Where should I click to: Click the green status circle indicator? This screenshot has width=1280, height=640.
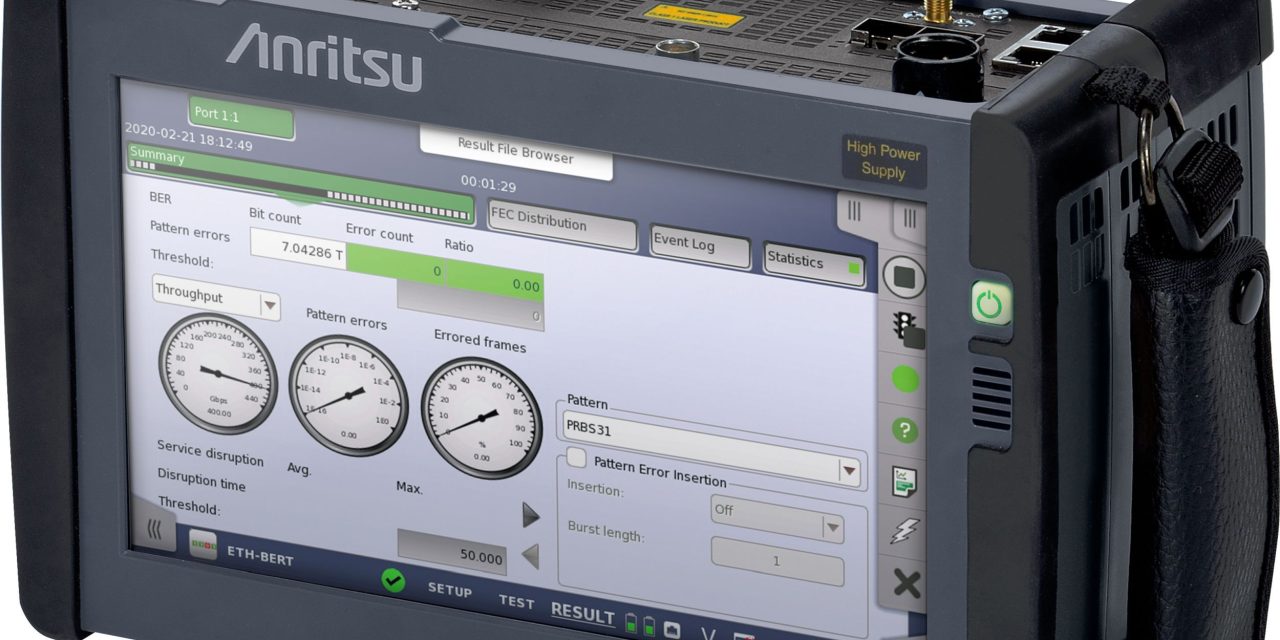pos(906,376)
